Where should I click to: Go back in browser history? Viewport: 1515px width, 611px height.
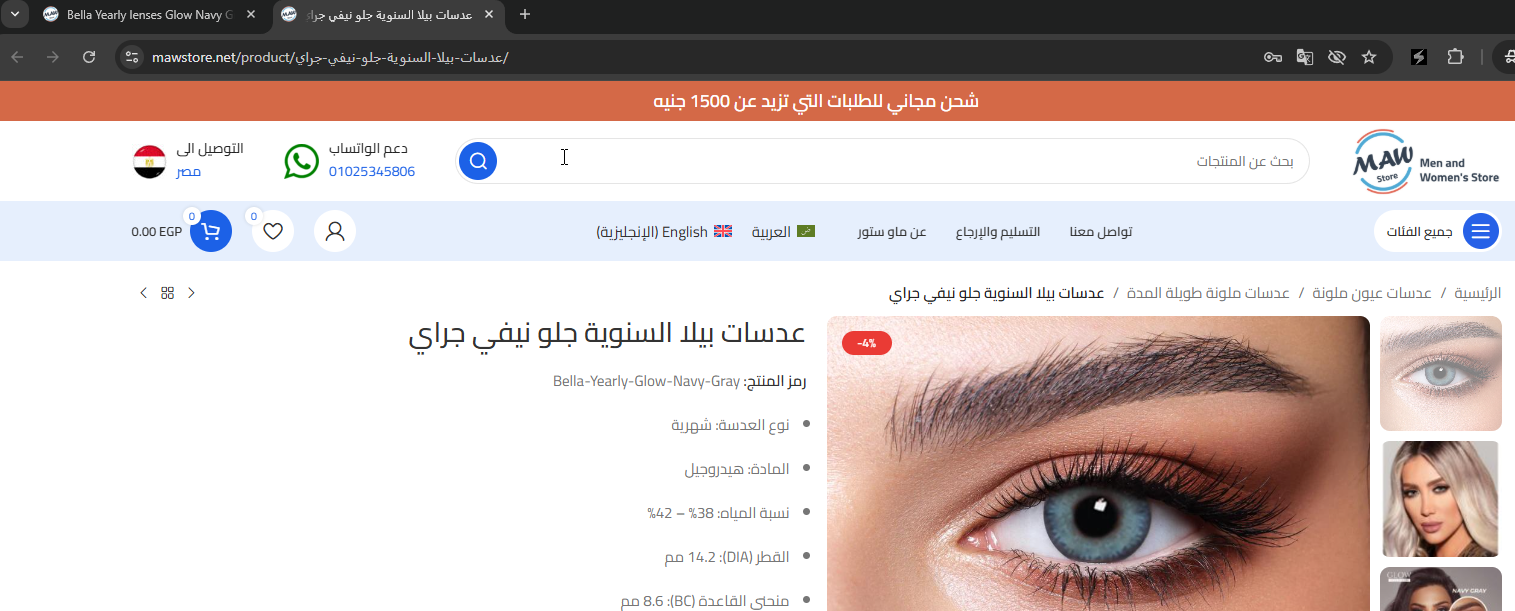[x=17, y=57]
